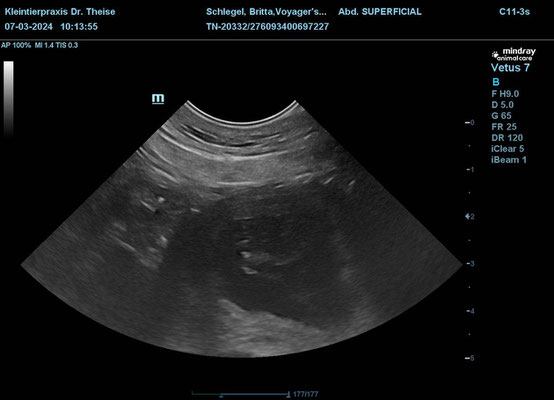
Task: Select the focus position arrow at depth 2
Action: (x=468, y=216)
